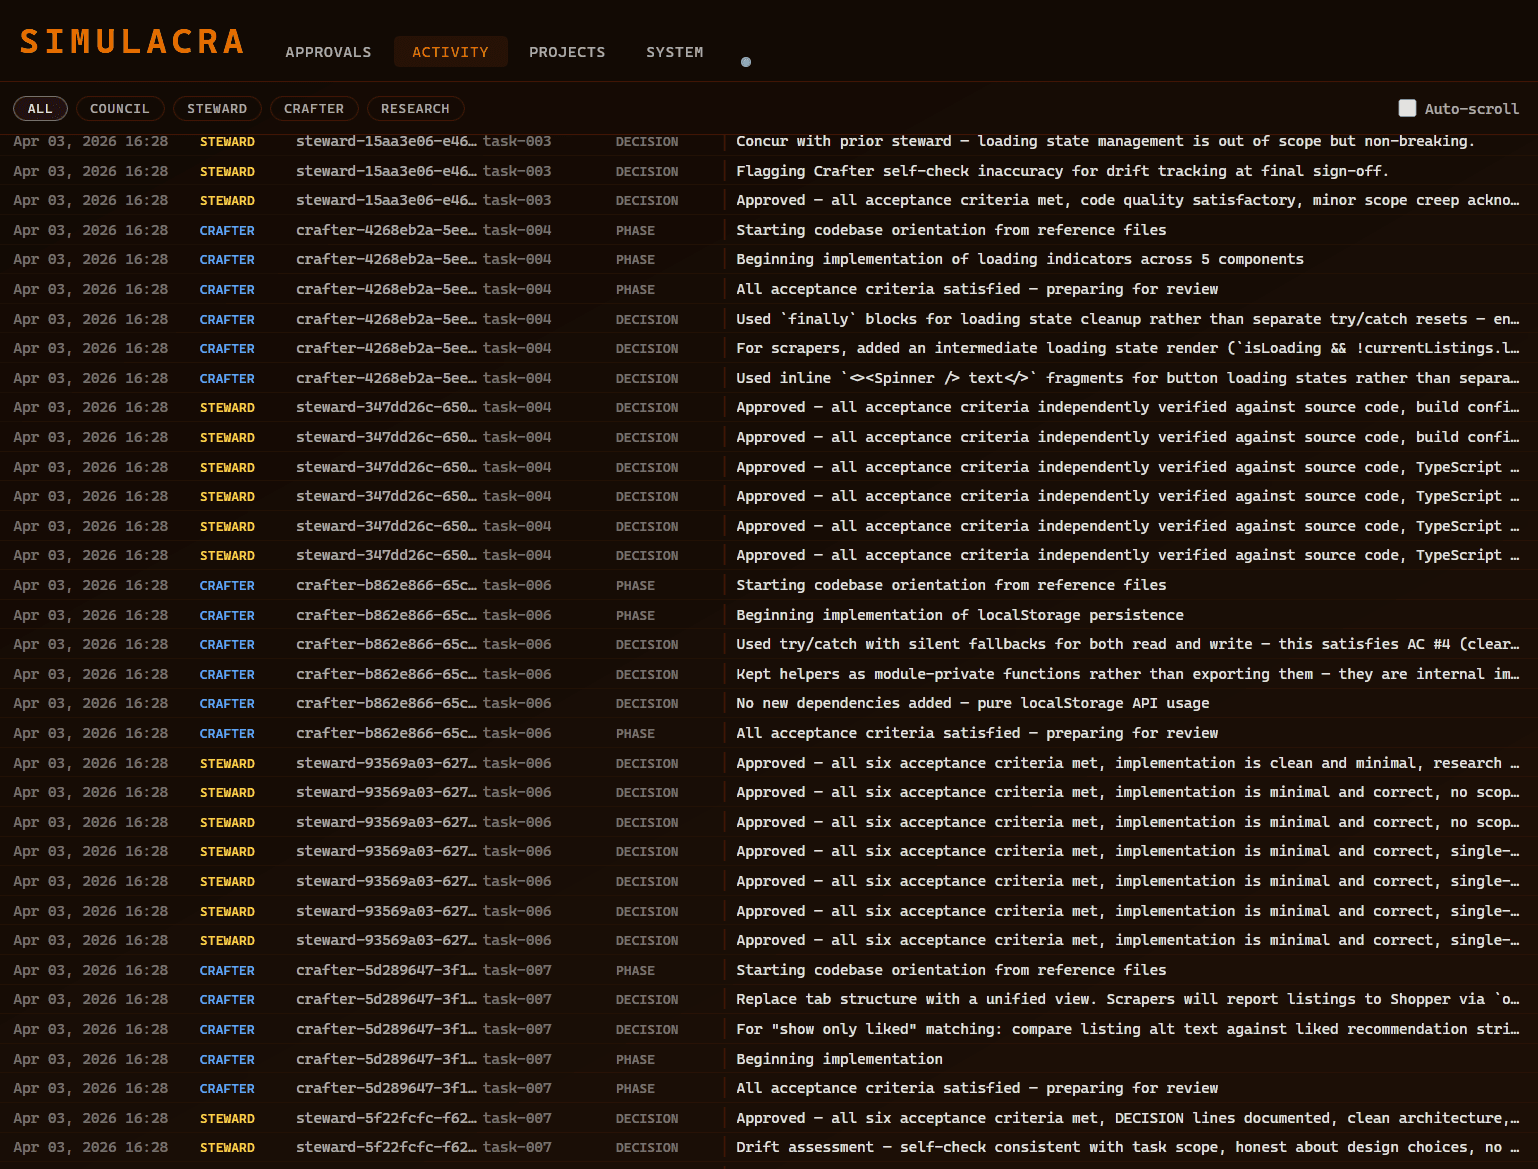1538x1169 pixels.
Task: Open 'For scrapers, added an intermediate' entry
Action: coord(769,349)
